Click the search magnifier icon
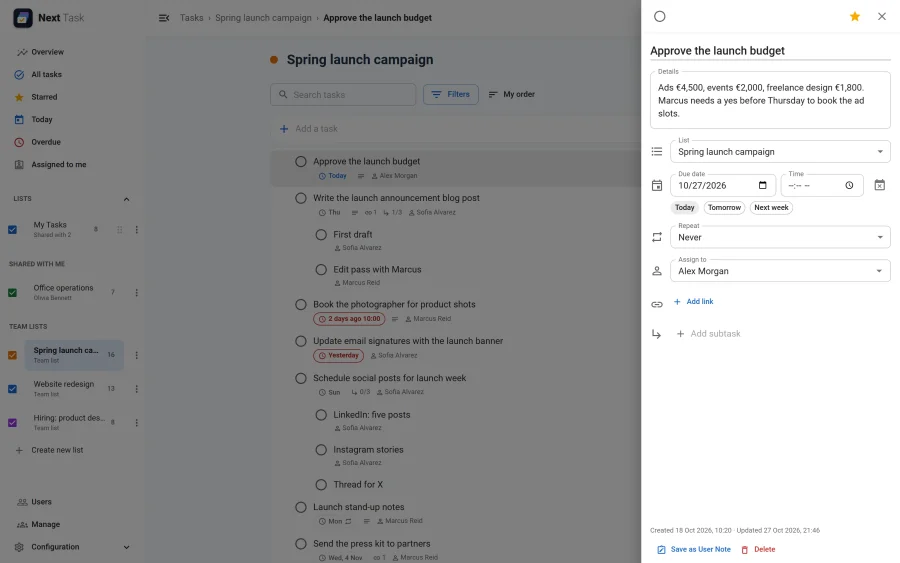Screen dimensions: 900x563 tap(283, 94)
